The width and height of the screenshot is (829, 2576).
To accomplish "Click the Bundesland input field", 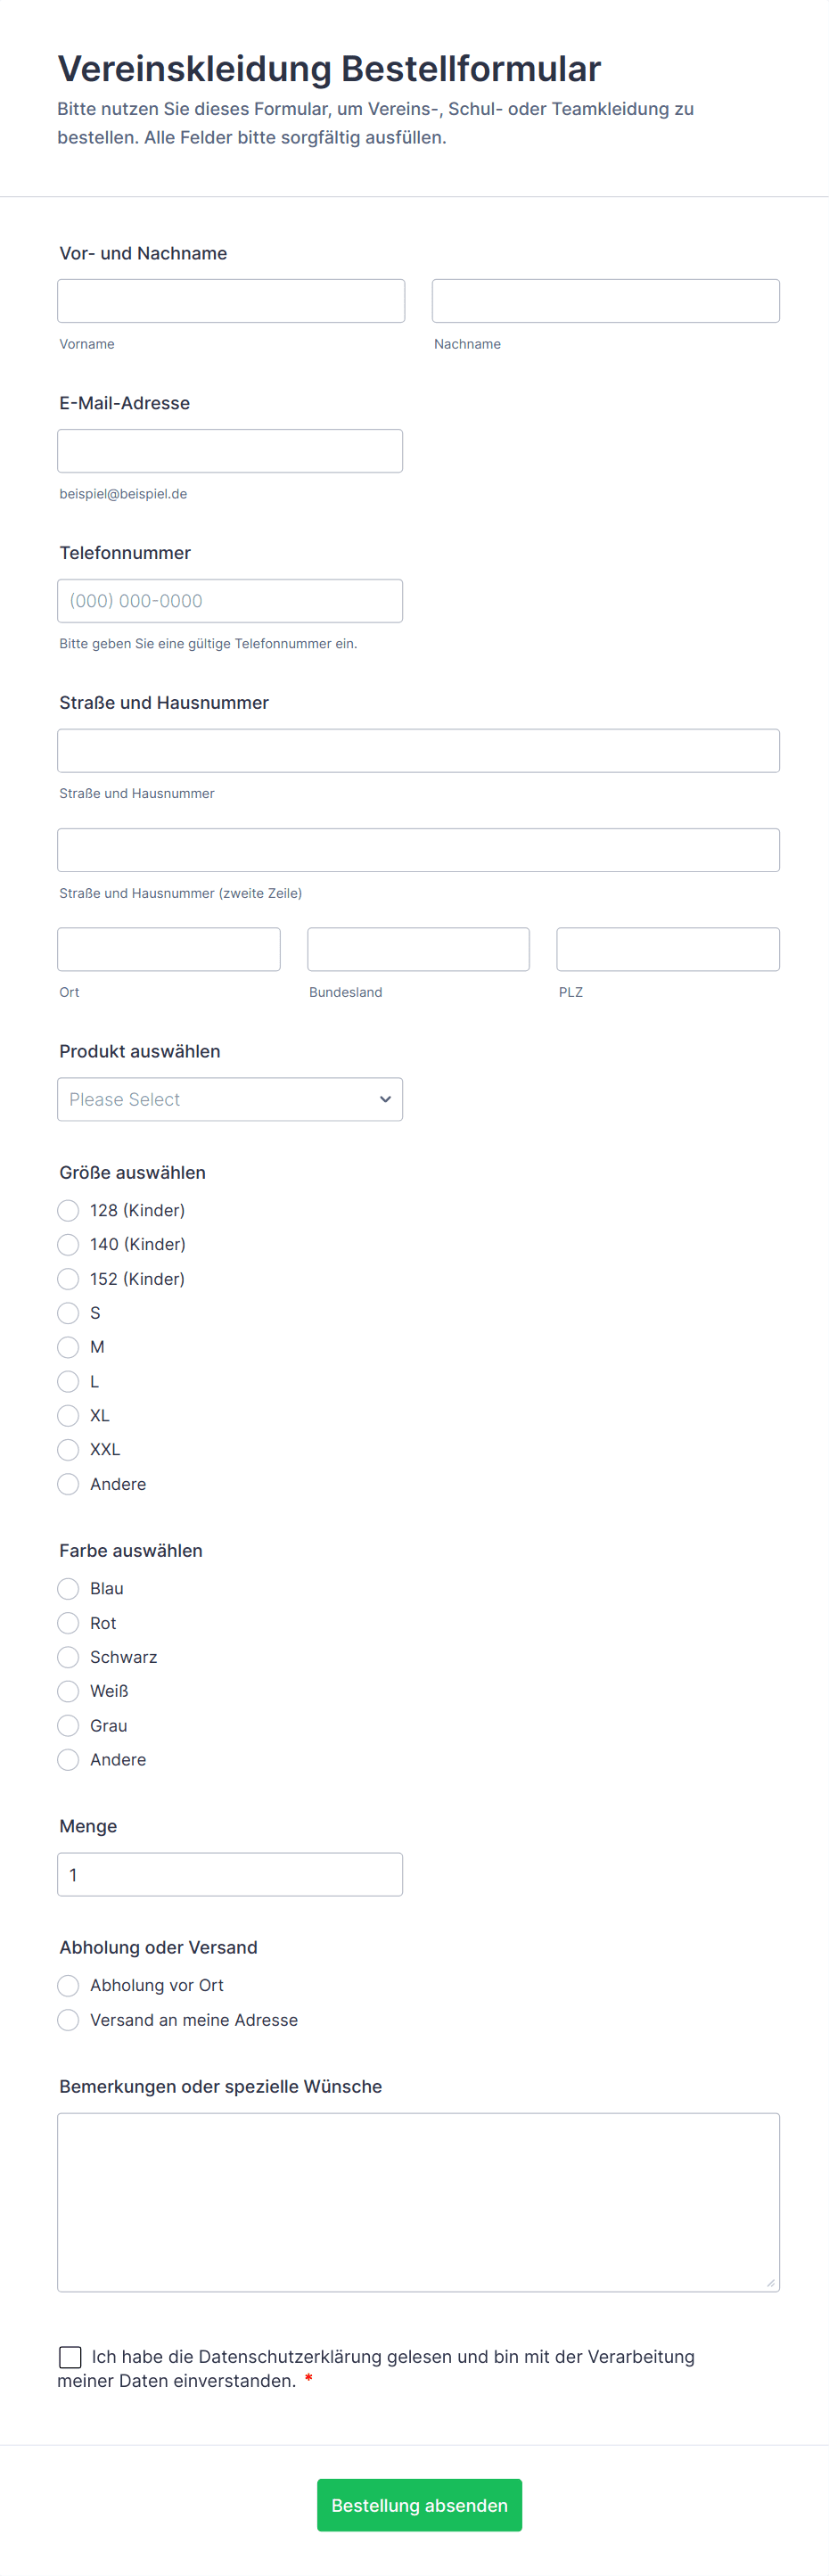I will [418, 949].
